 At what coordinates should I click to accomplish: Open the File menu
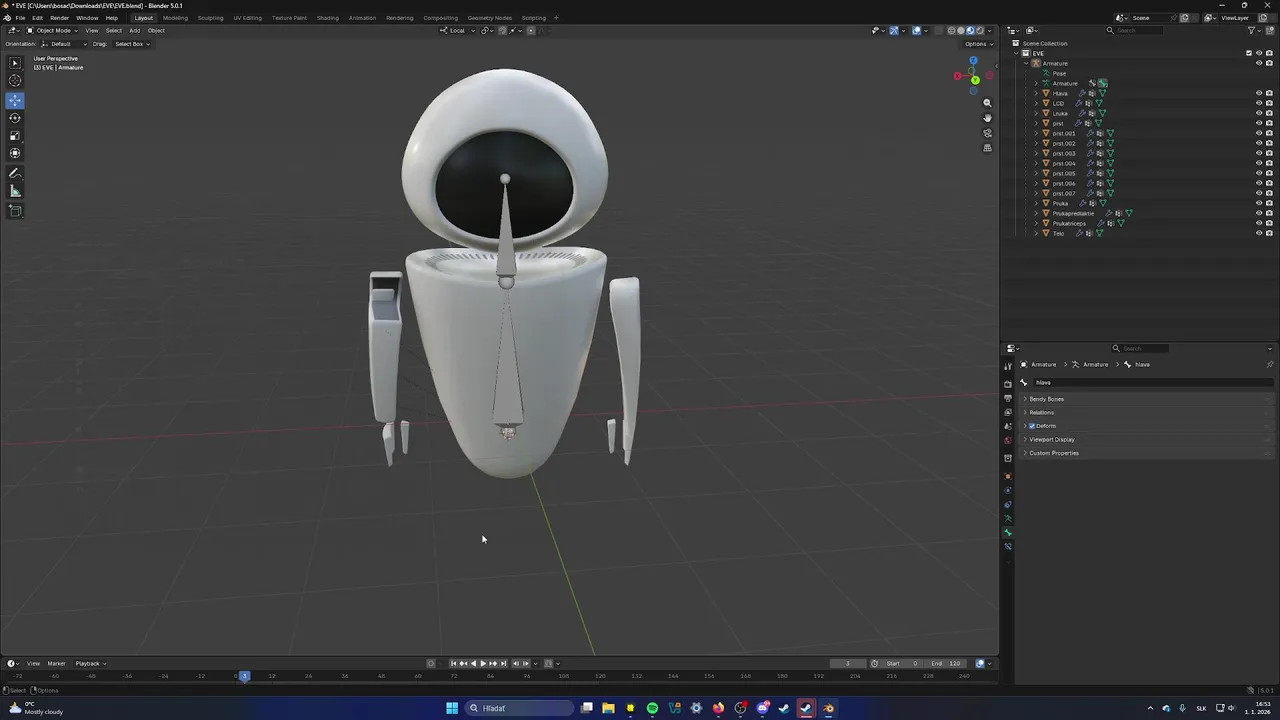20,18
